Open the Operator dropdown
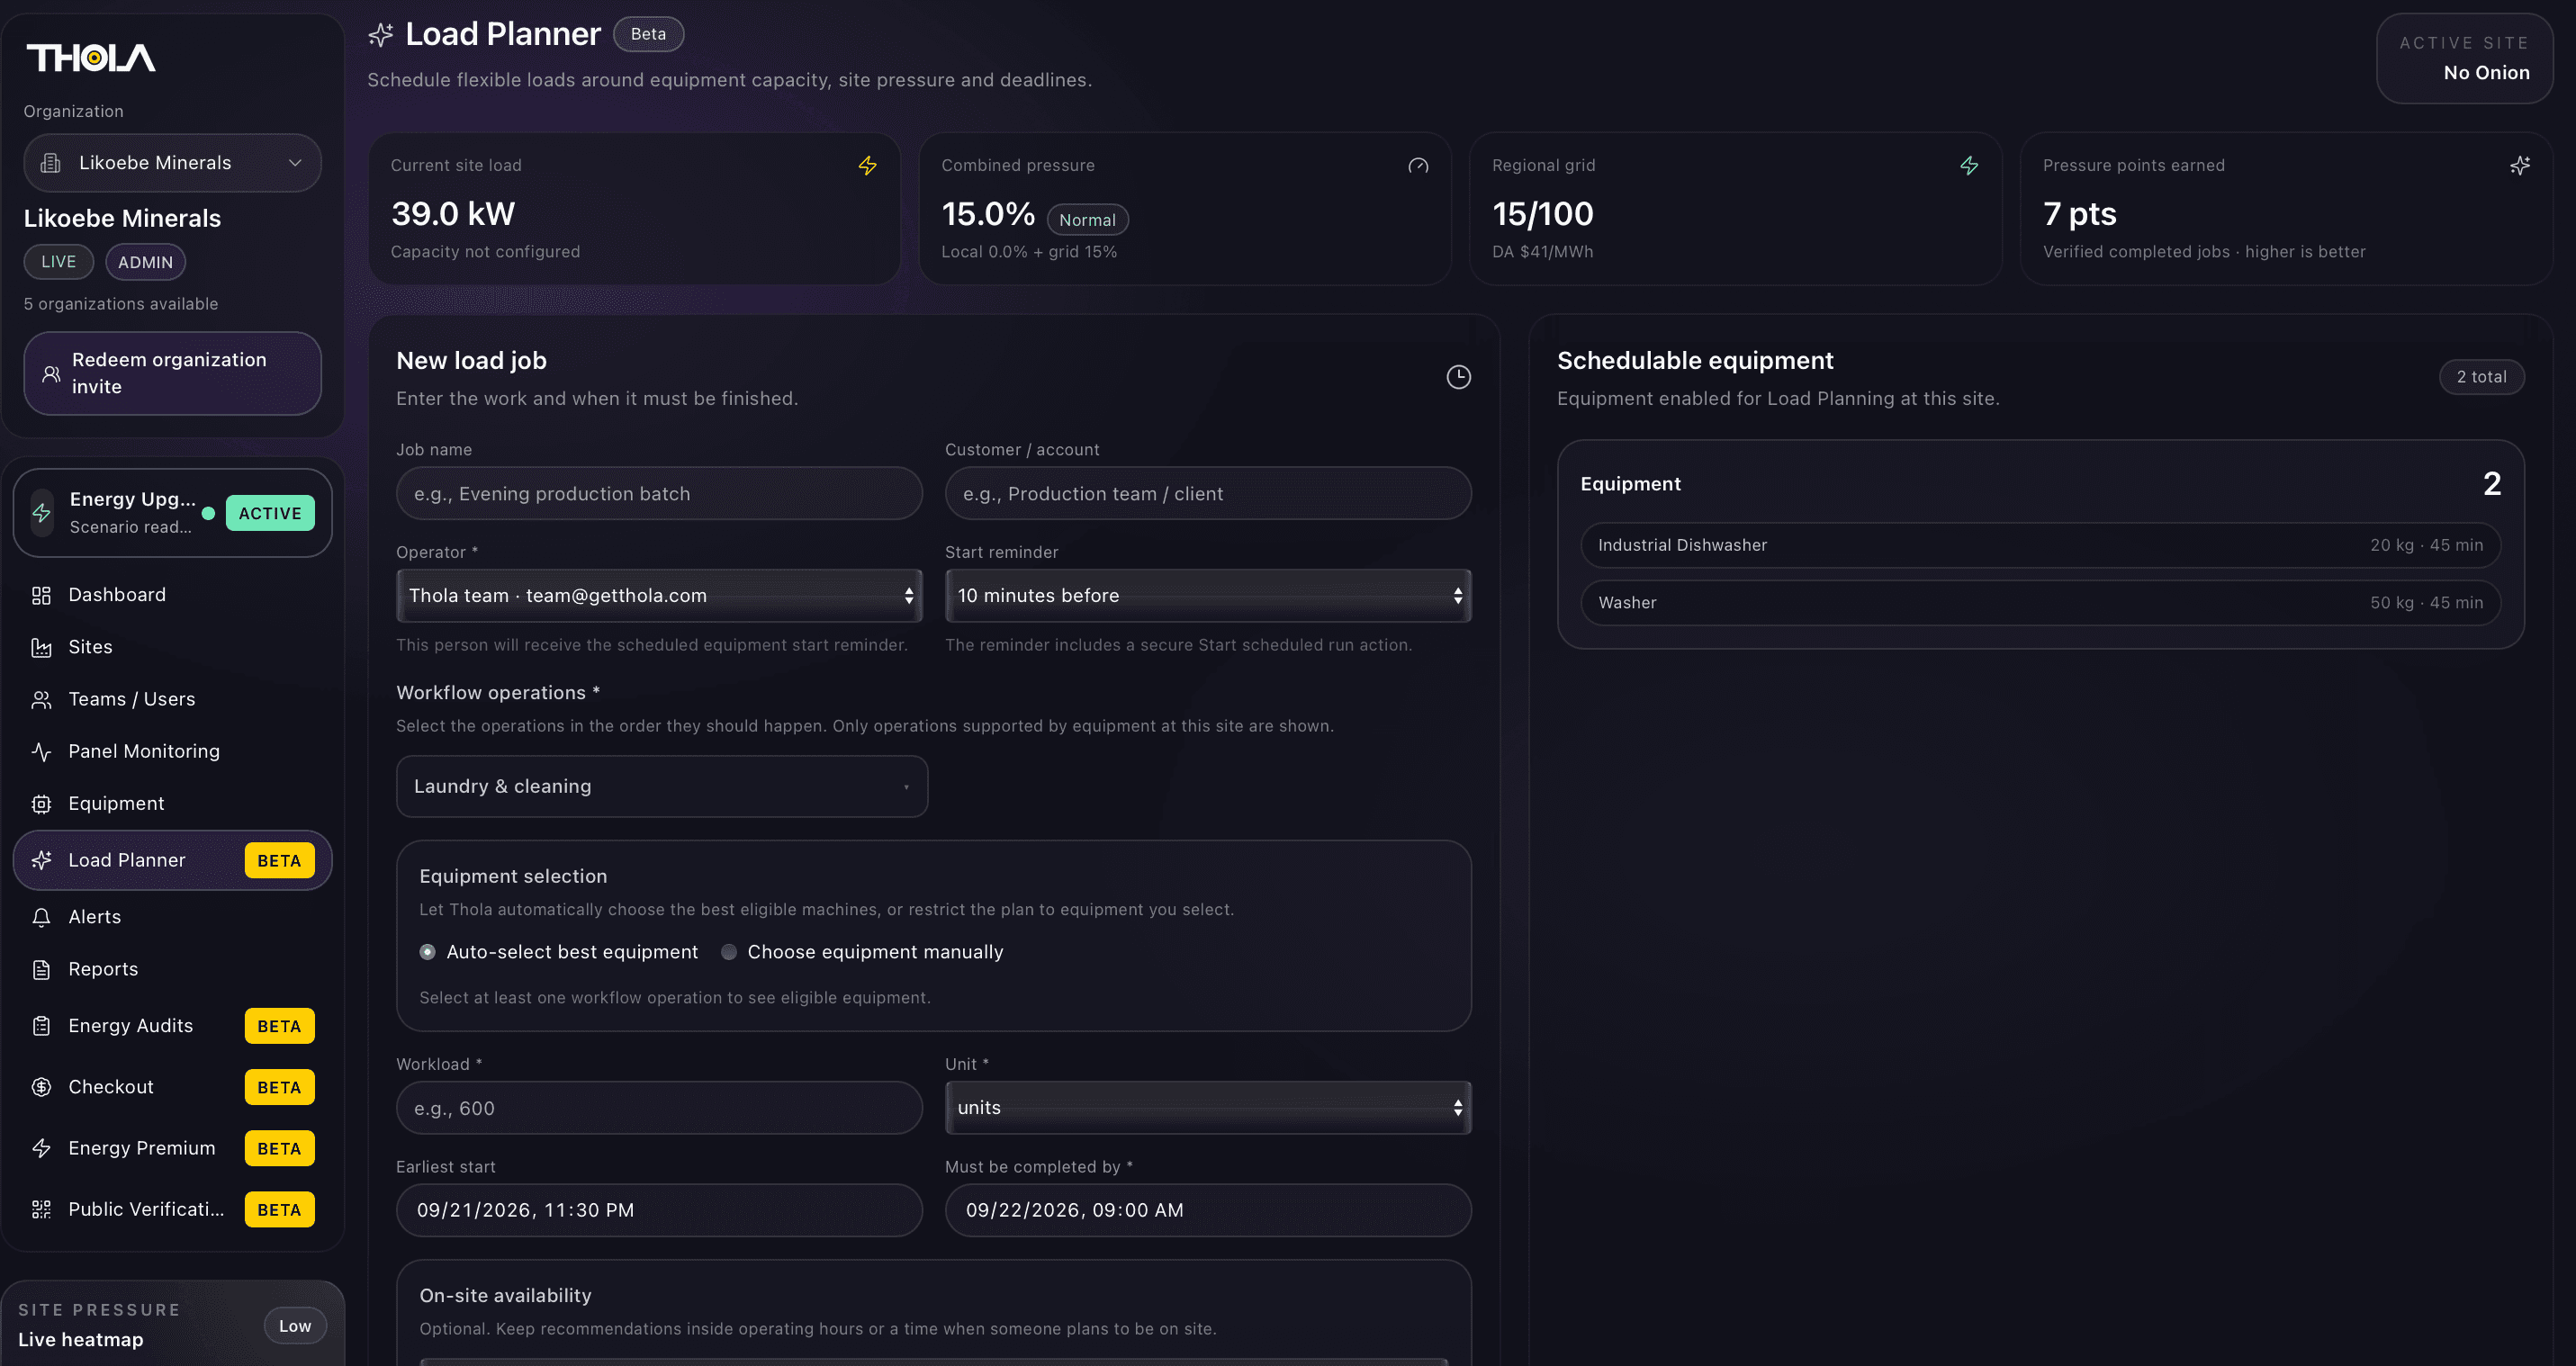Viewport: 2576px width, 1366px height. [x=659, y=596]
